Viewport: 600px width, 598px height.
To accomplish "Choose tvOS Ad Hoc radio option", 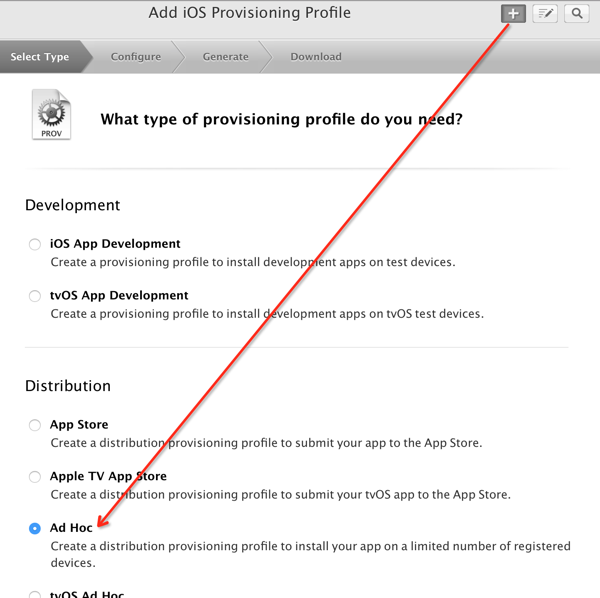I will click(x=35, y=594).
